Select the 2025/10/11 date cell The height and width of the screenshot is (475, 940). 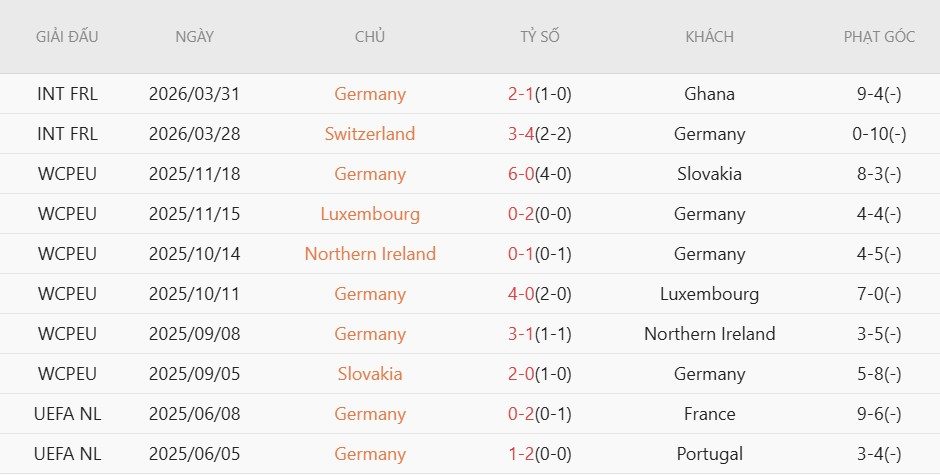click(194, 294)
